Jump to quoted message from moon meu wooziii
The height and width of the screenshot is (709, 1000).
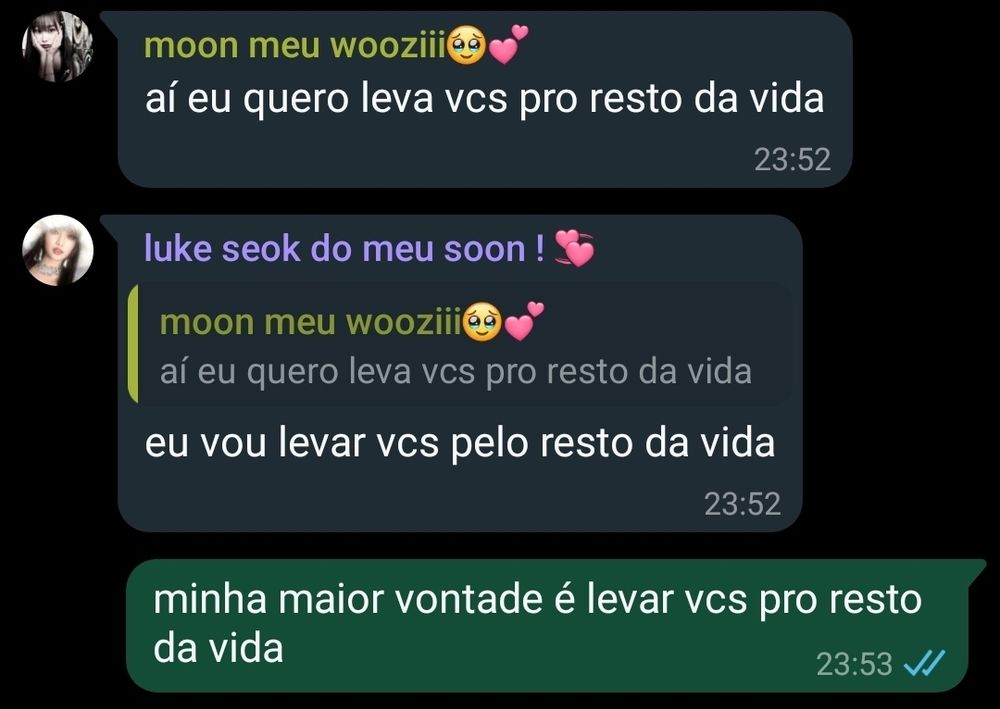pyautogui.click(x=460, y=344)
